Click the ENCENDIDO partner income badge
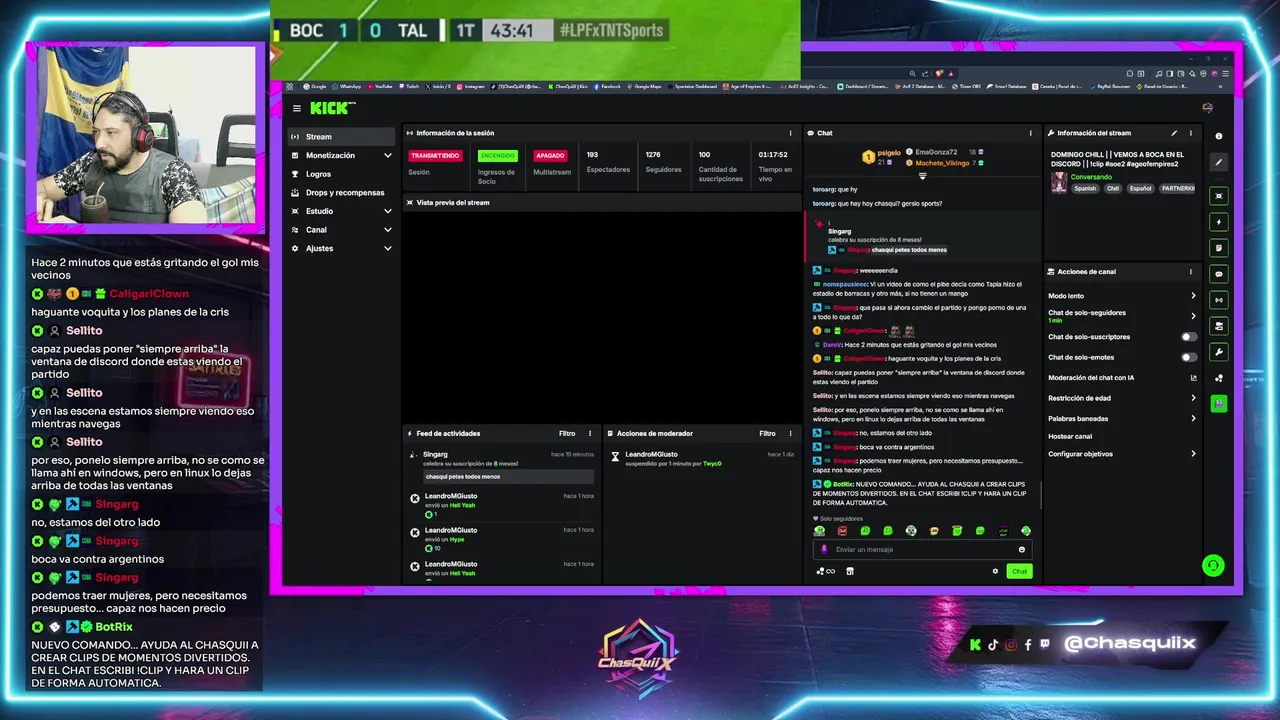The image size is (1280, 720). click(497, 156)
